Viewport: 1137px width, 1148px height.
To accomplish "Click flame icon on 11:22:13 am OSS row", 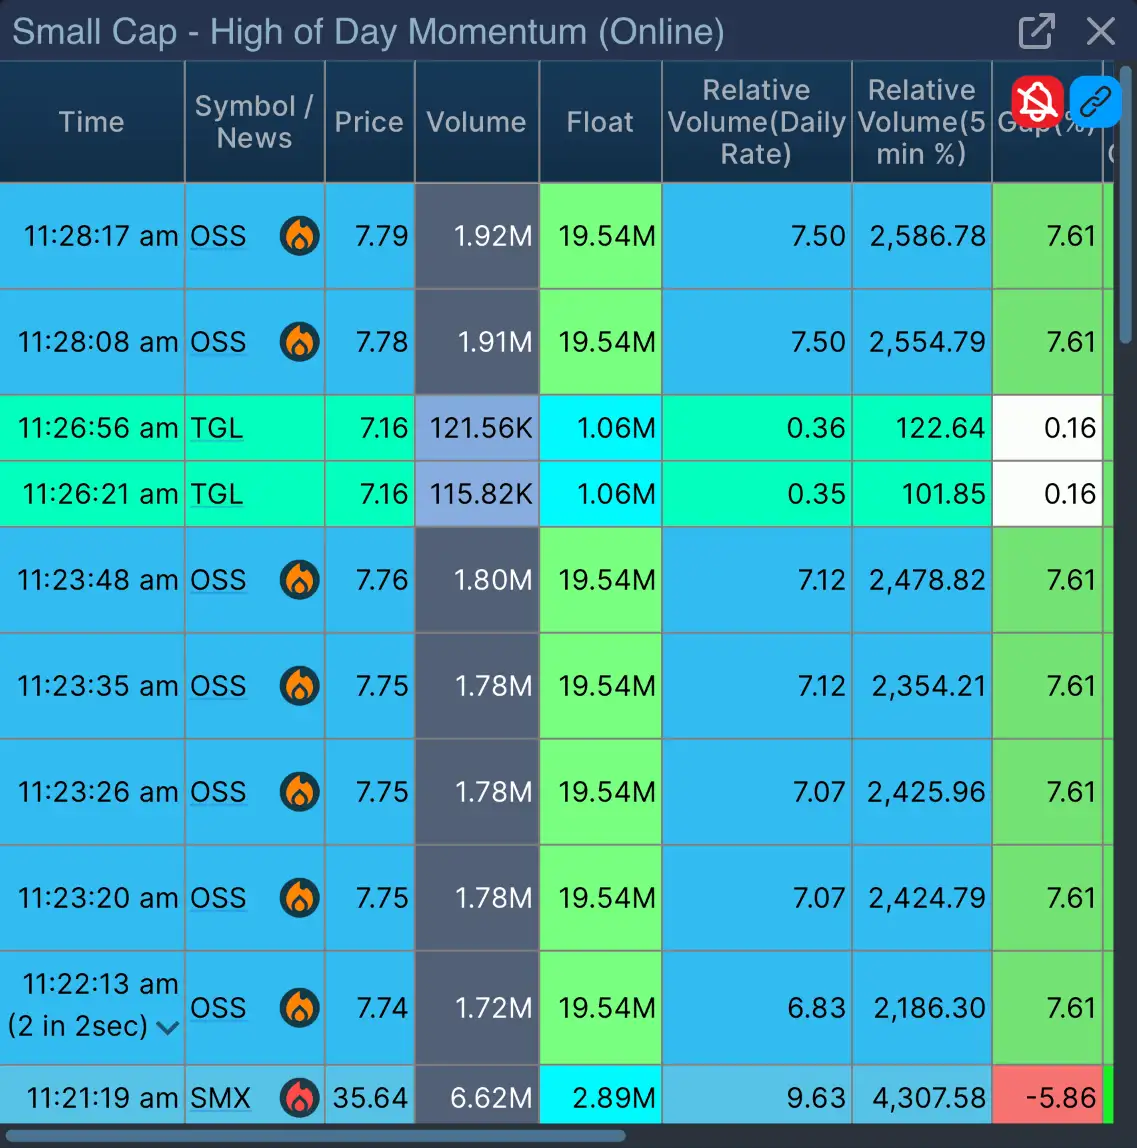I will coord(299,1007).
